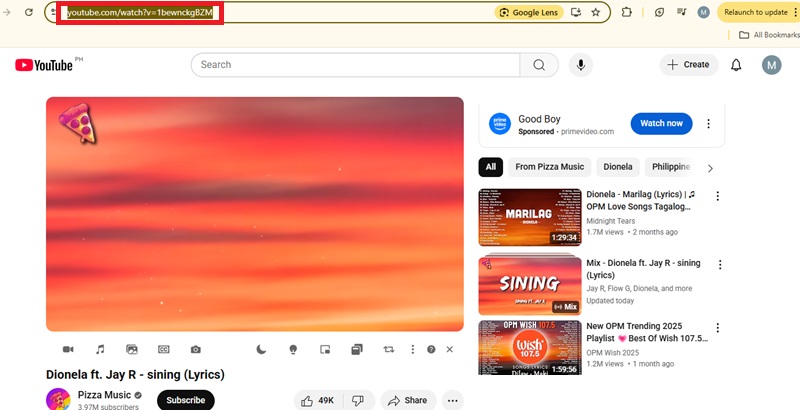The width and height of the screenshot is (800, 410).
Task: Open options for the Sining Mix
Action: pyautogui.click(x=720, y=265)
